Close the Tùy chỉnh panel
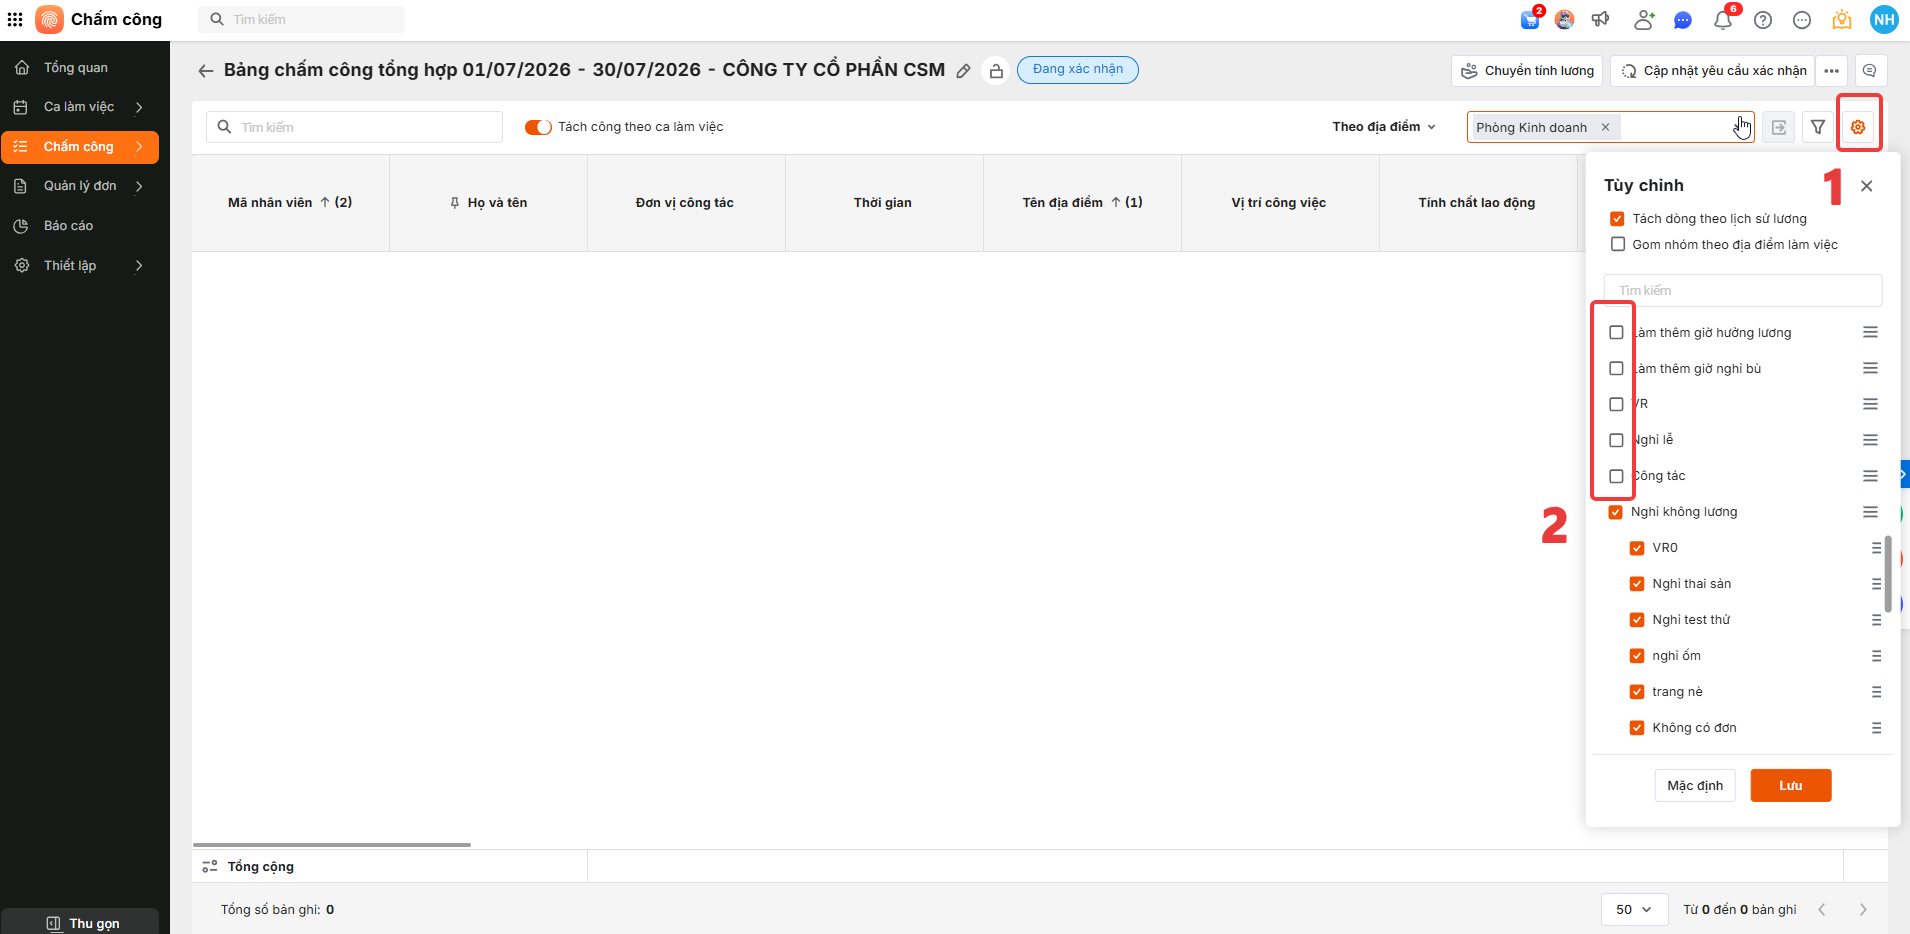 pos(1866,186)
